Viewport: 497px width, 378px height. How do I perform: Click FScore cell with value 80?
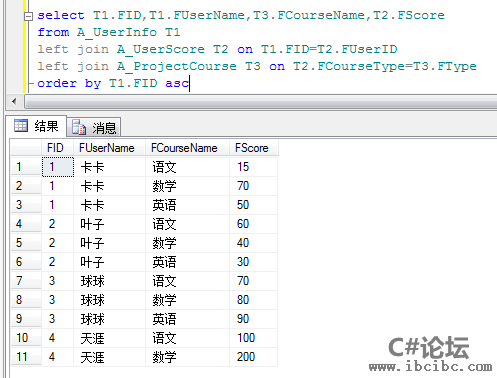pos(253,300)
